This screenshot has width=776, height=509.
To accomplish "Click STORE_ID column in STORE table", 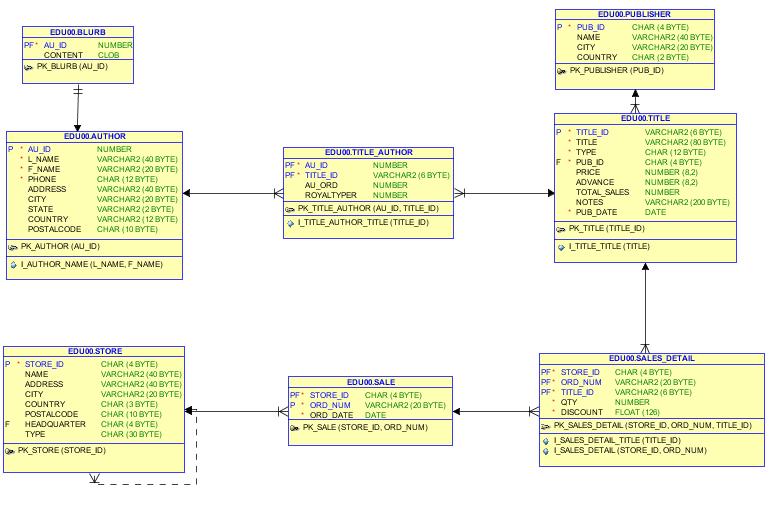I will pyautogui.click(x=44, y=364).
